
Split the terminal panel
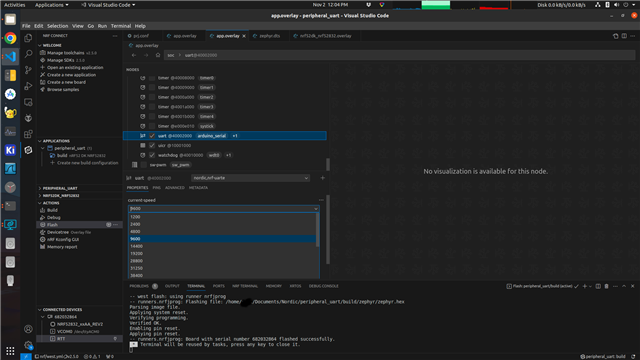[x=598, y=286]
